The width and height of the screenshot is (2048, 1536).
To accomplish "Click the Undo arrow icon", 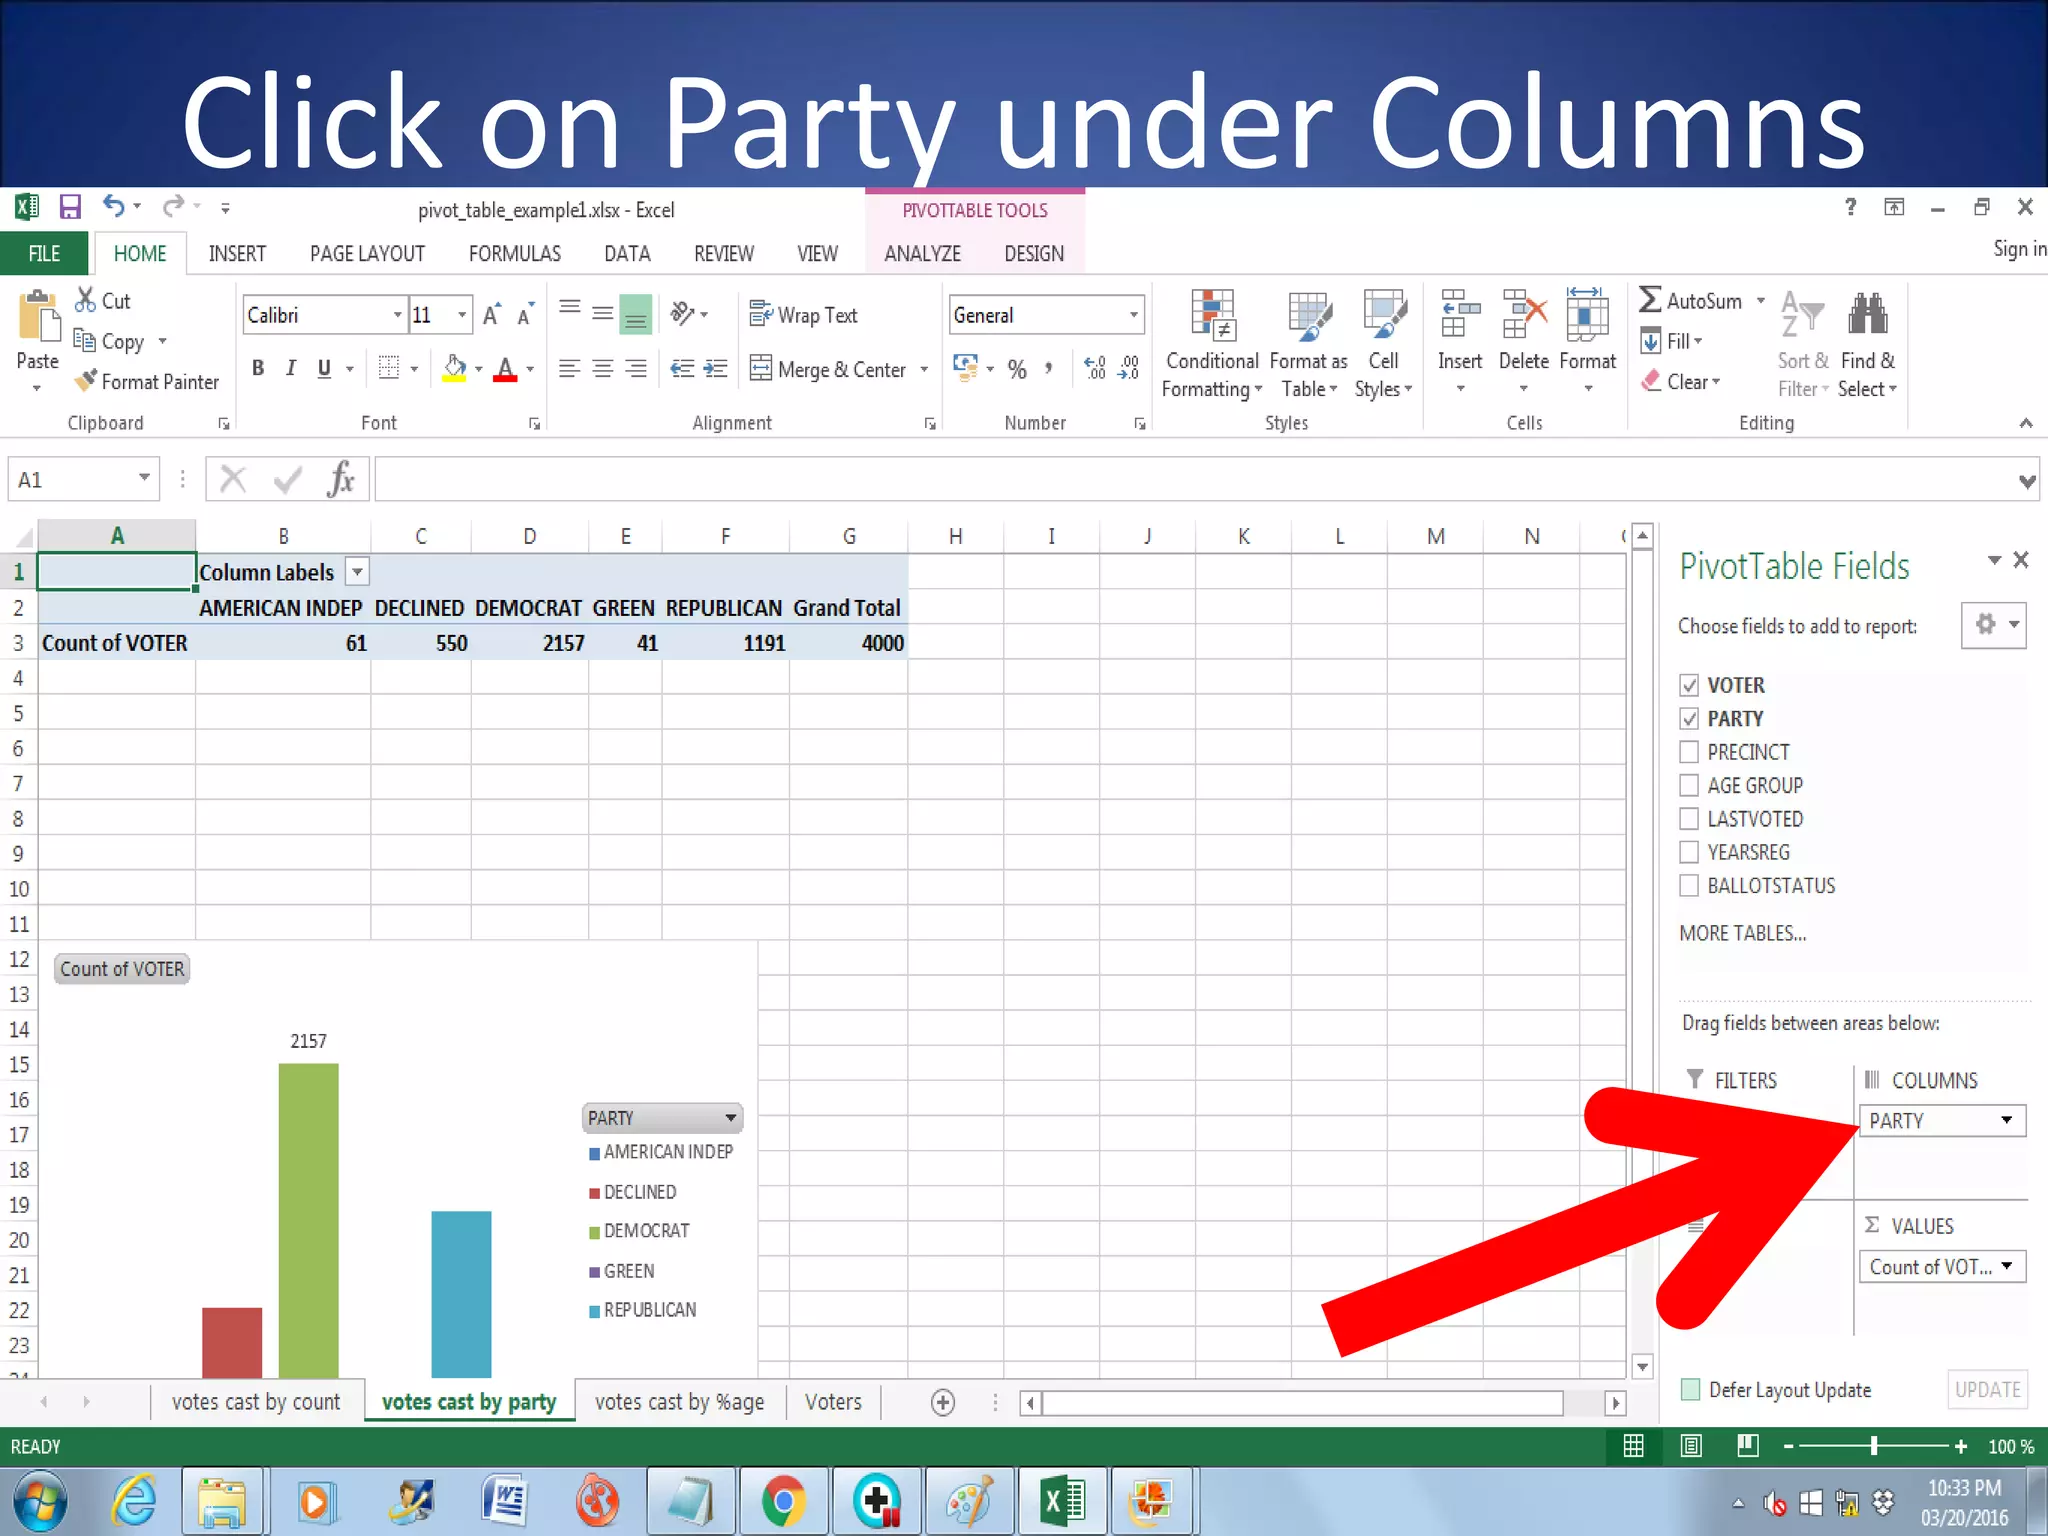I will click(x=114, y=206).
